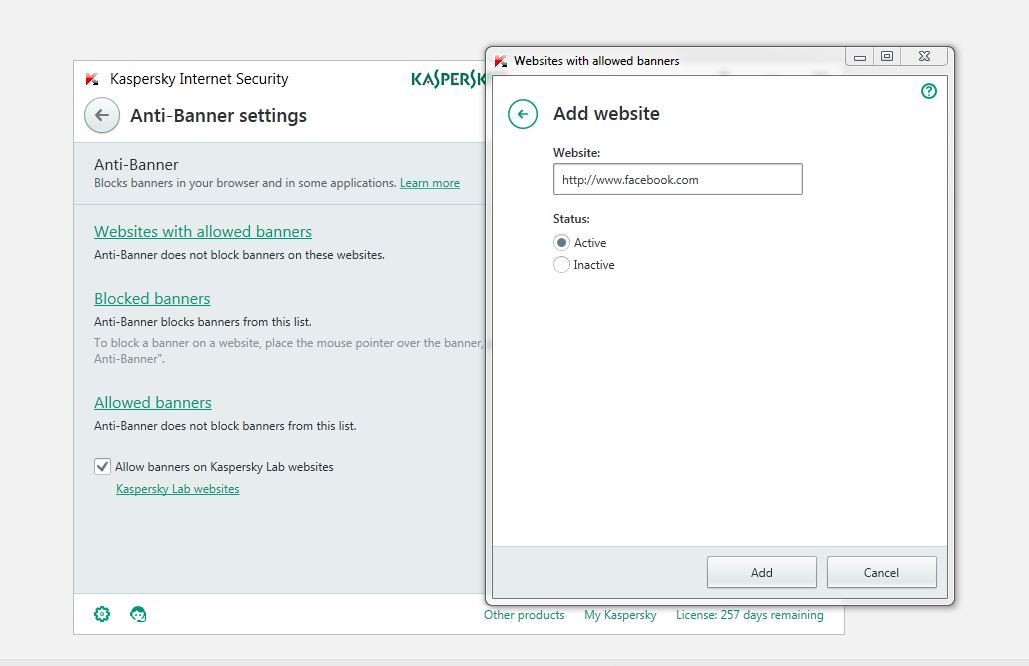Close the Websites with allowed banners dialog
The height and width of the screenshot is (666, 1029).
tap(924, 57)
